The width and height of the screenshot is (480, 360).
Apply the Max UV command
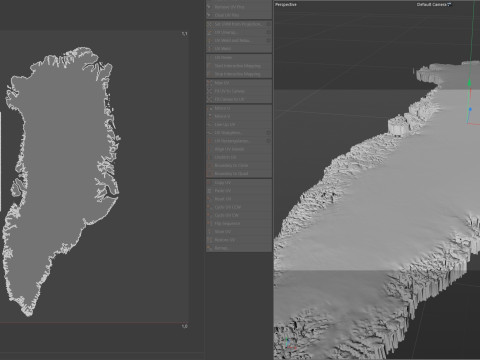tap(239, 83)
